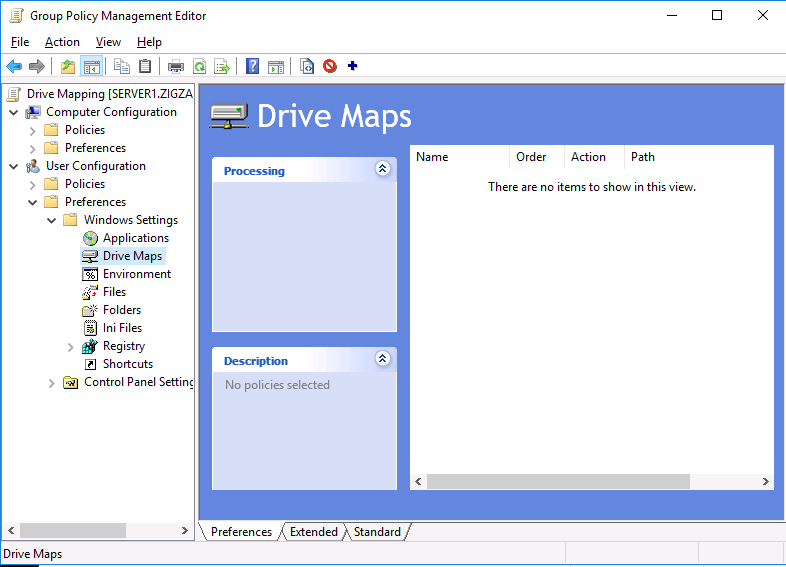Click tree pane scroll left arrow
Viewport: 786px width, 567px height.
(12, 530)
